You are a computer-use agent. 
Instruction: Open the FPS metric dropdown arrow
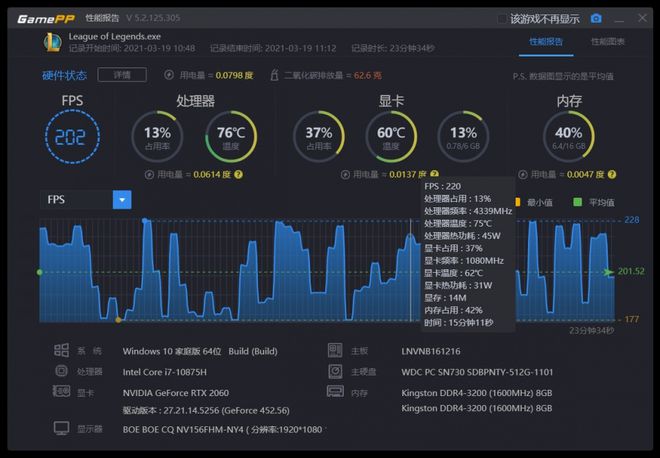[x=122, y=200]
